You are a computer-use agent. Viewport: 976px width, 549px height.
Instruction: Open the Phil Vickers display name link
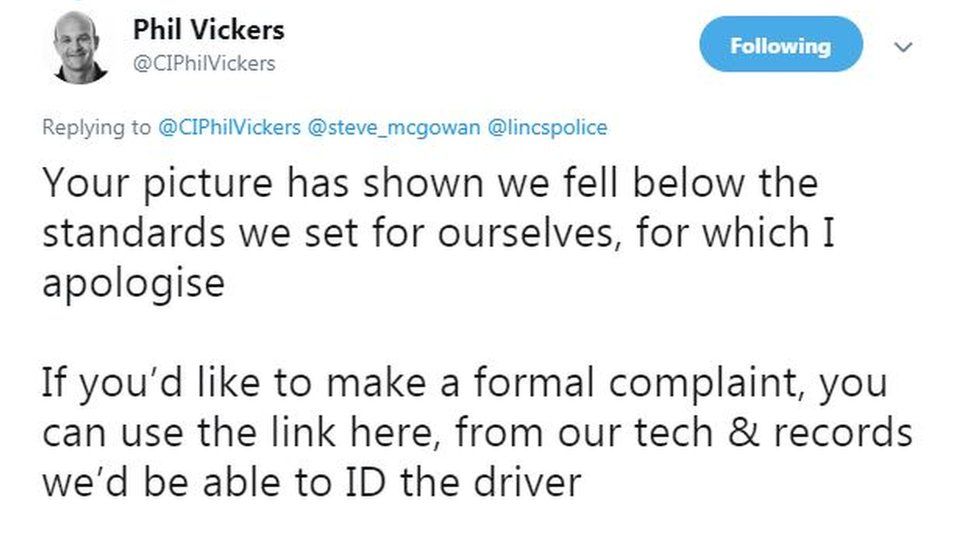coord(208,30)
